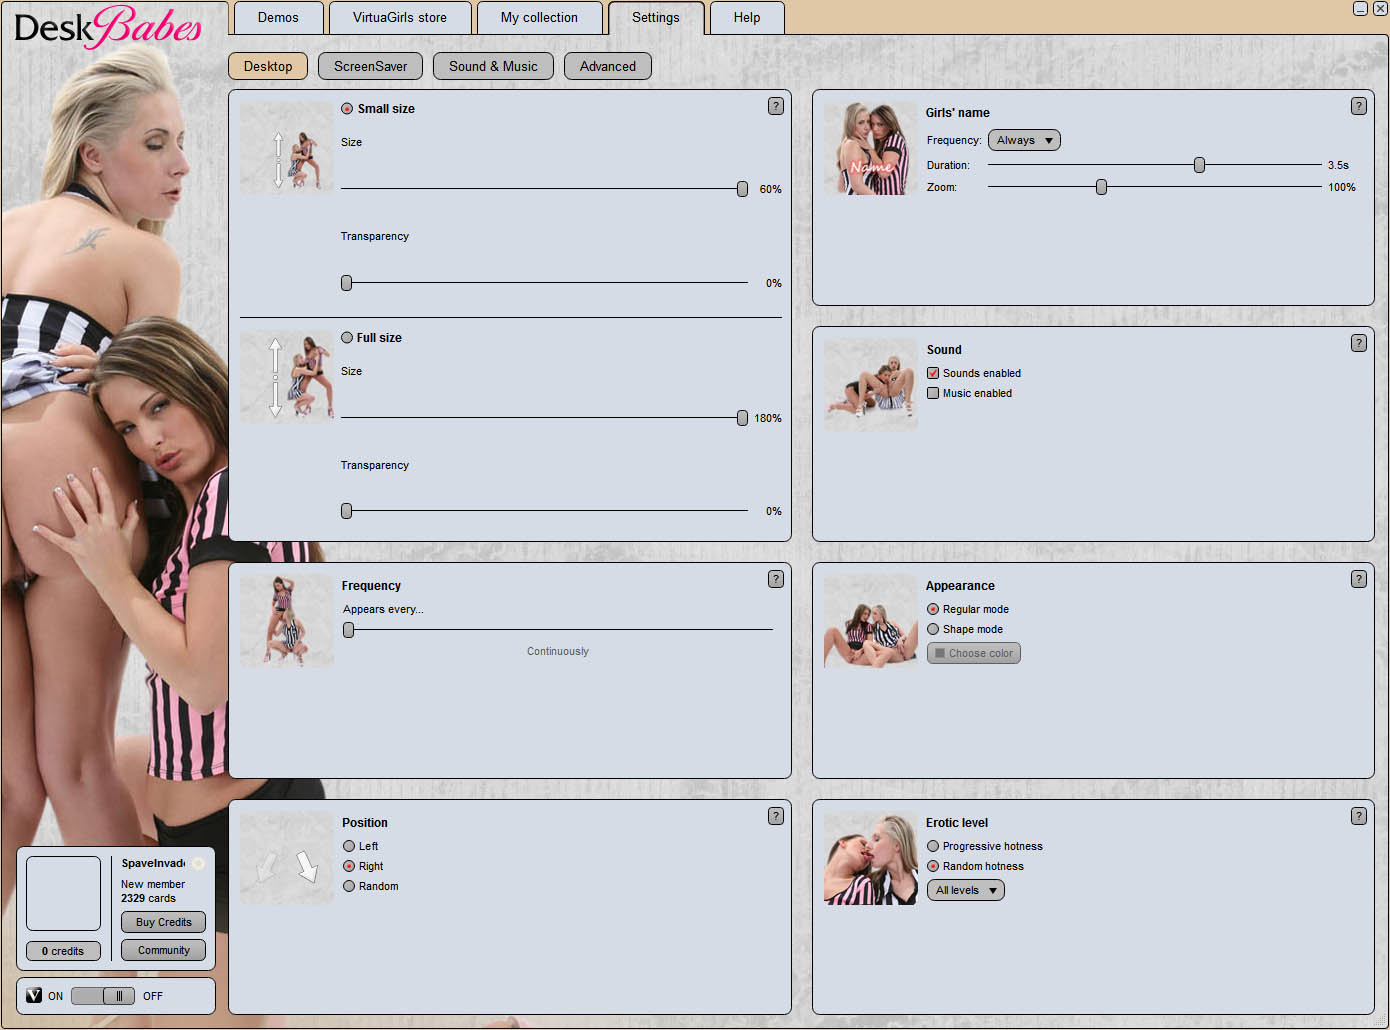The width and height of the screenshot is (1390, 1030).
Task: Show help for the Frequency panel
Action: pos(775,579)
